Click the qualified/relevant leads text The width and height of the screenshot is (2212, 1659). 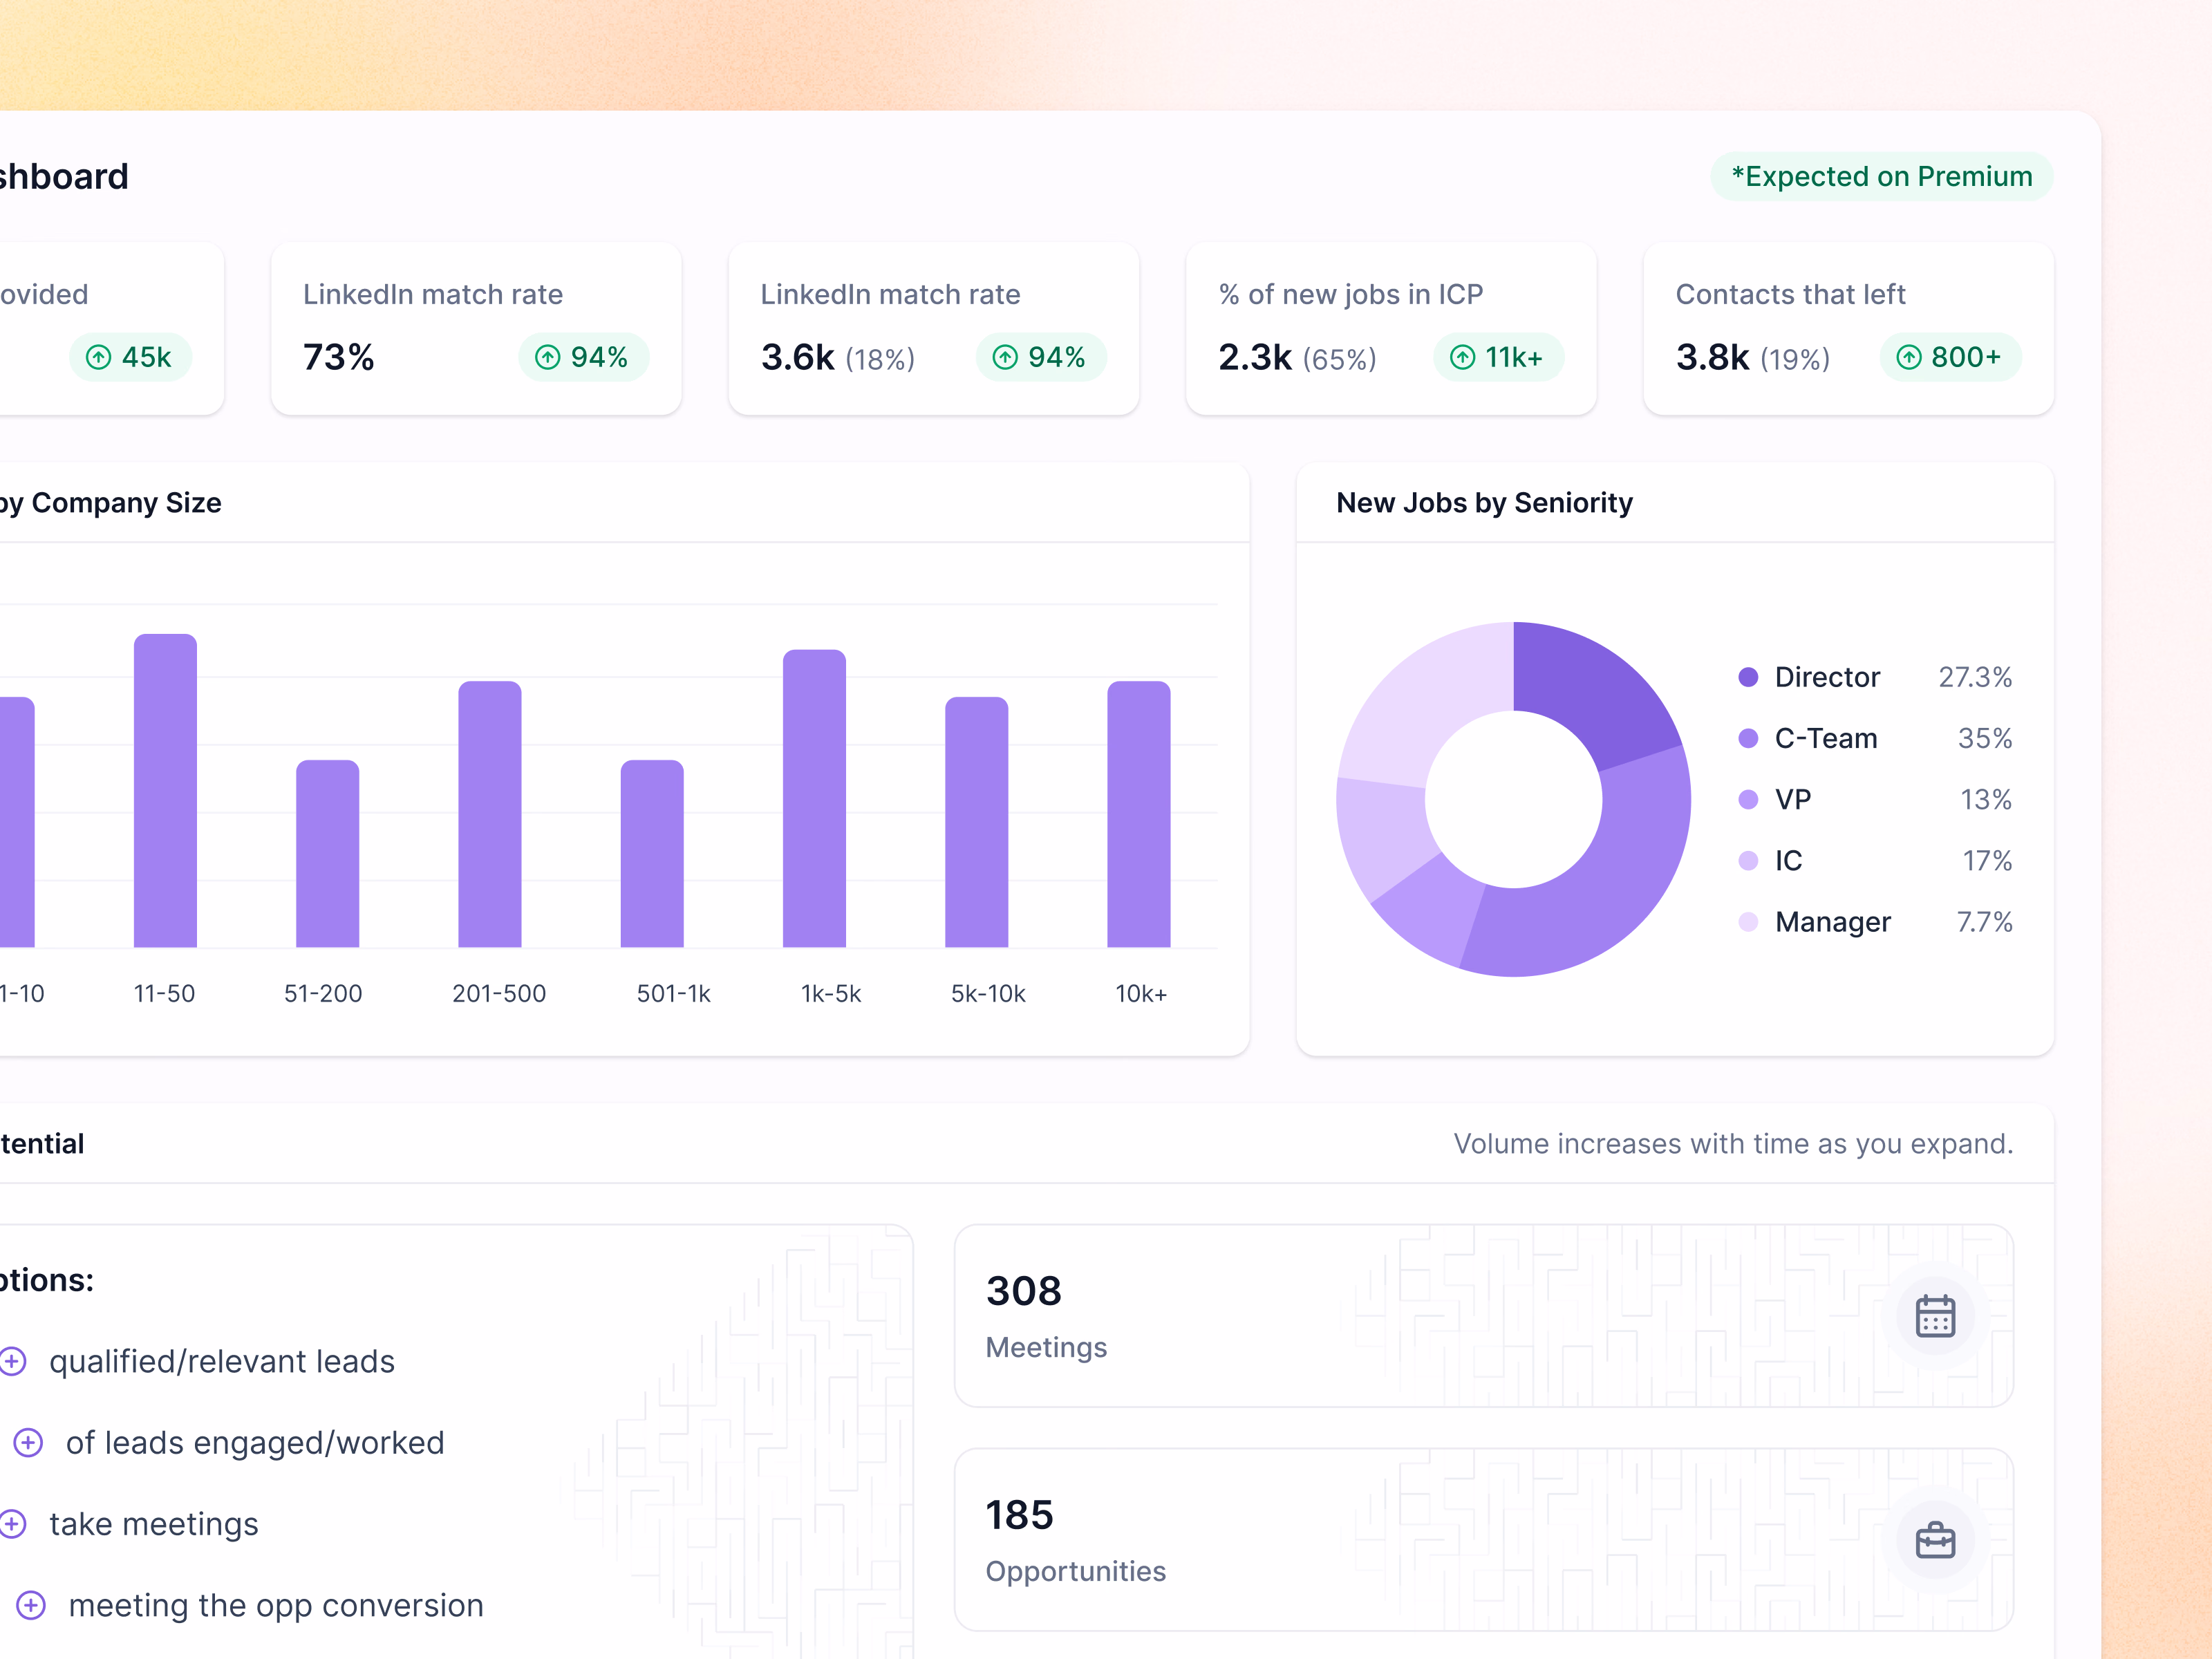pyautogui.click(x=222, y=1361)
